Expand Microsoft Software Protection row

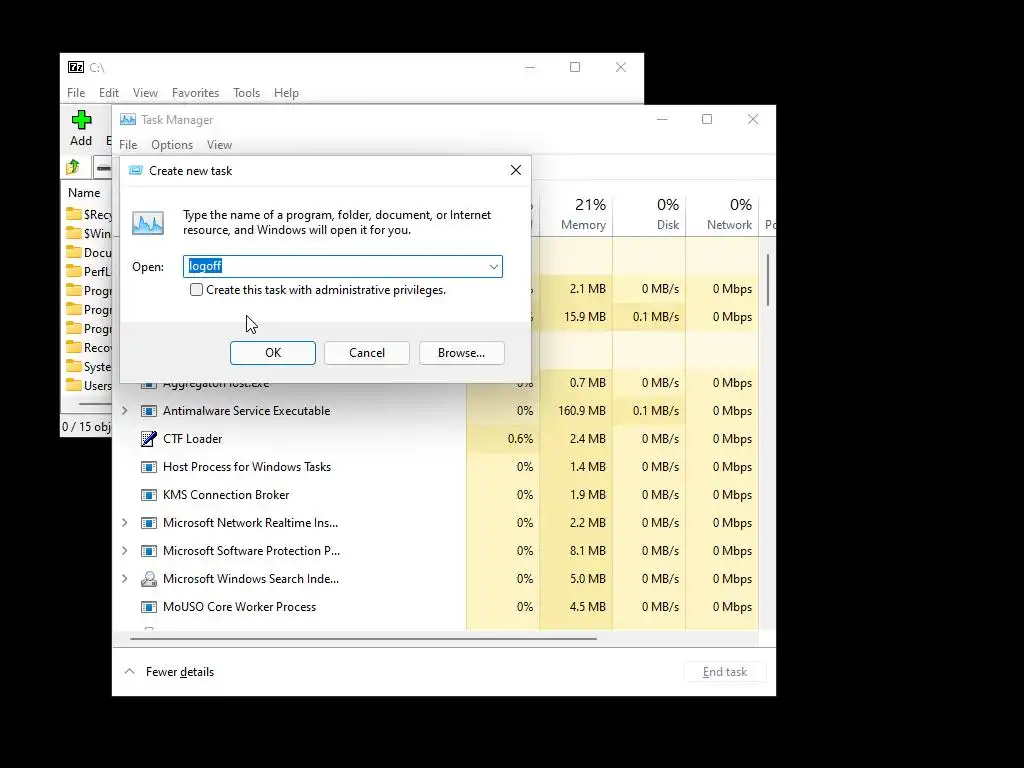[125, 551]
